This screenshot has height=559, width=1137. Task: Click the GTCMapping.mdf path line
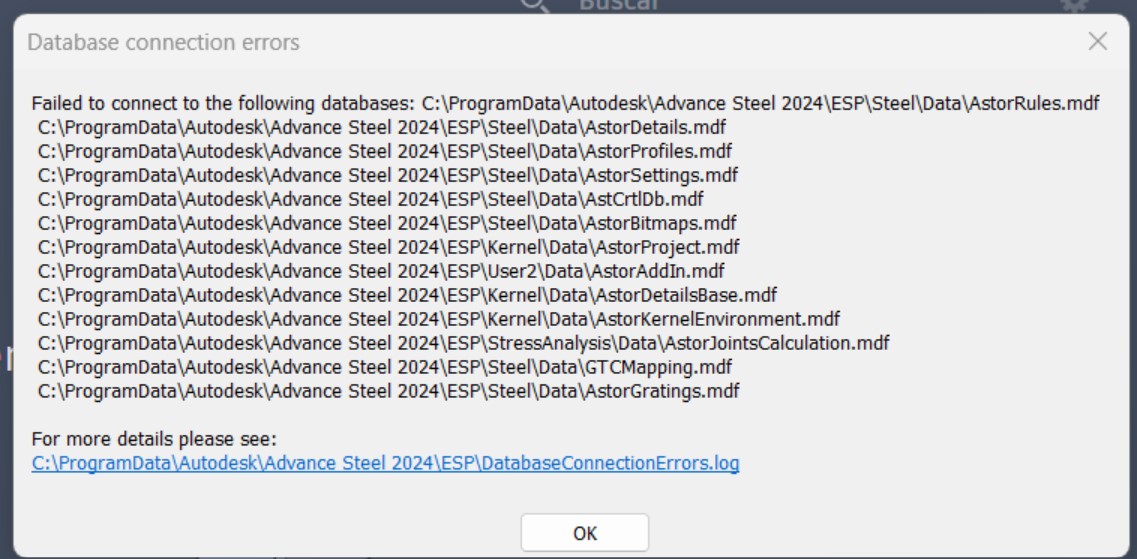pyautogui.click(x=385, y=367)
